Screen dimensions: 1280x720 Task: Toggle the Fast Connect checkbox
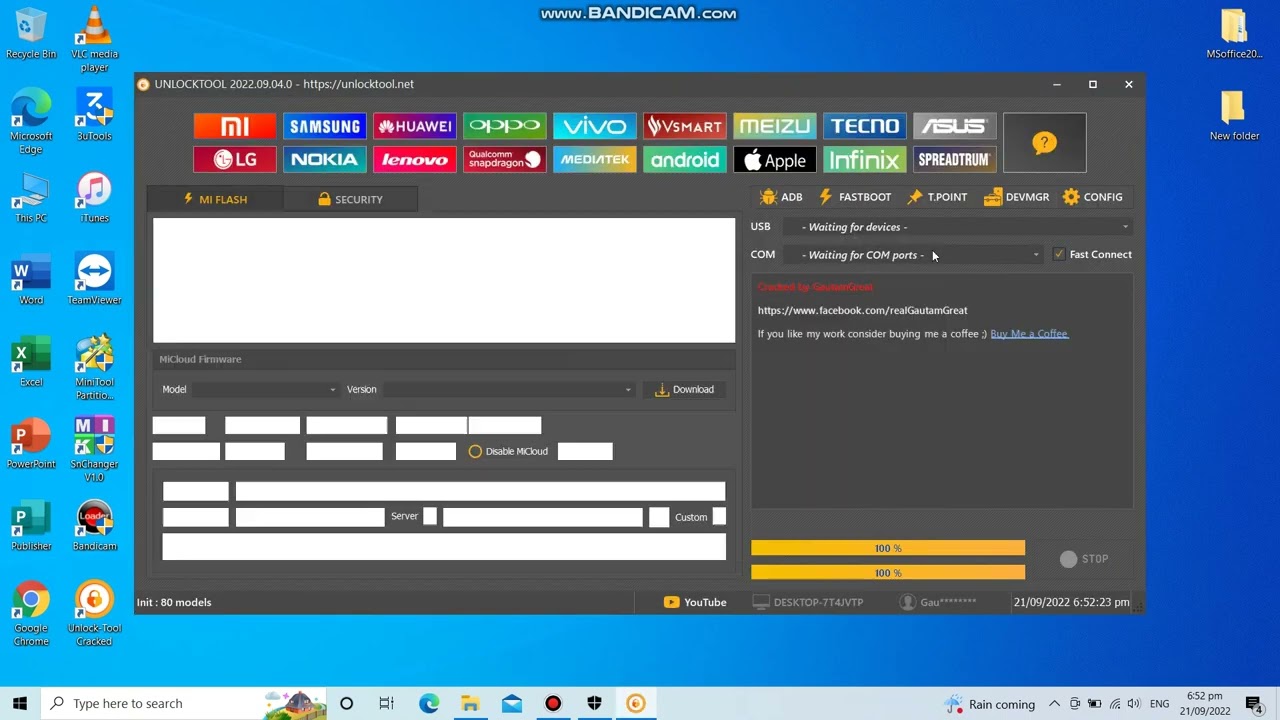[1059, 255]
